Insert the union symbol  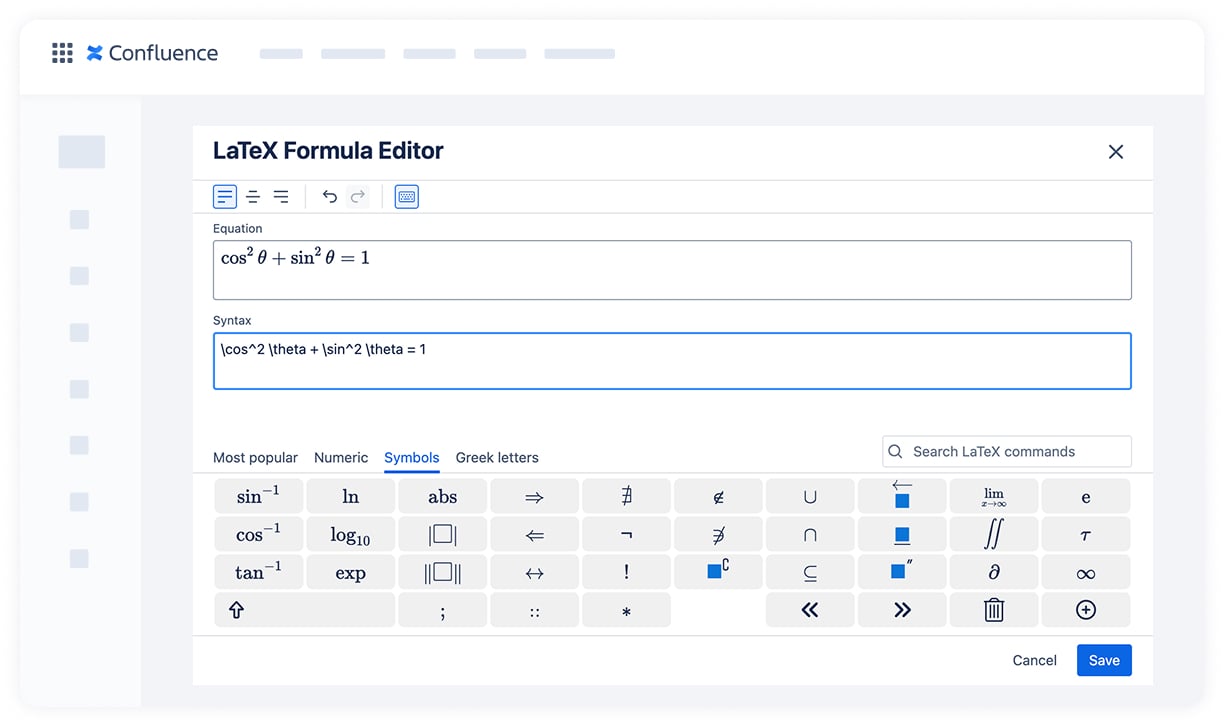(x=810, y=496)
